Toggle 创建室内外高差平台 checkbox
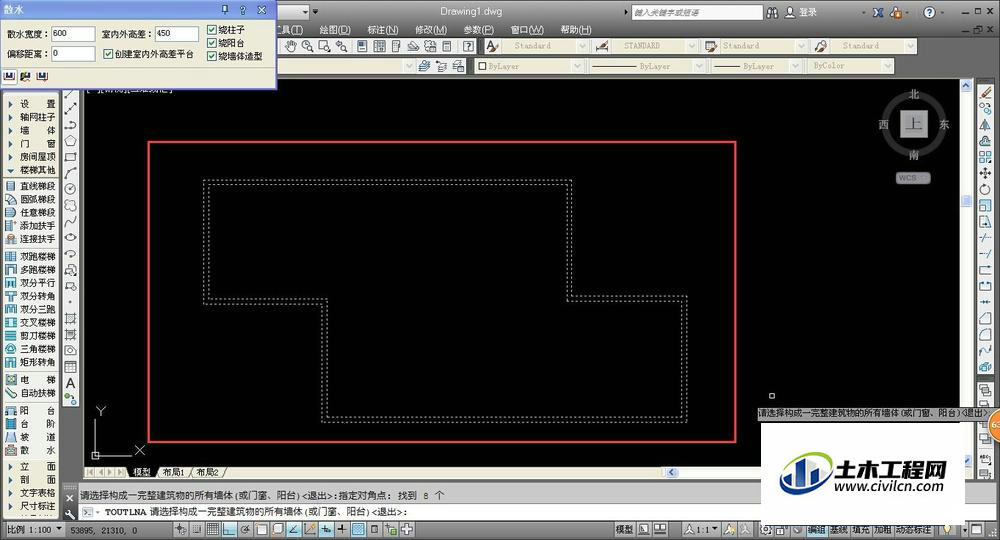The width and height of the screenshot is (1000, 540). pos(108,54)
